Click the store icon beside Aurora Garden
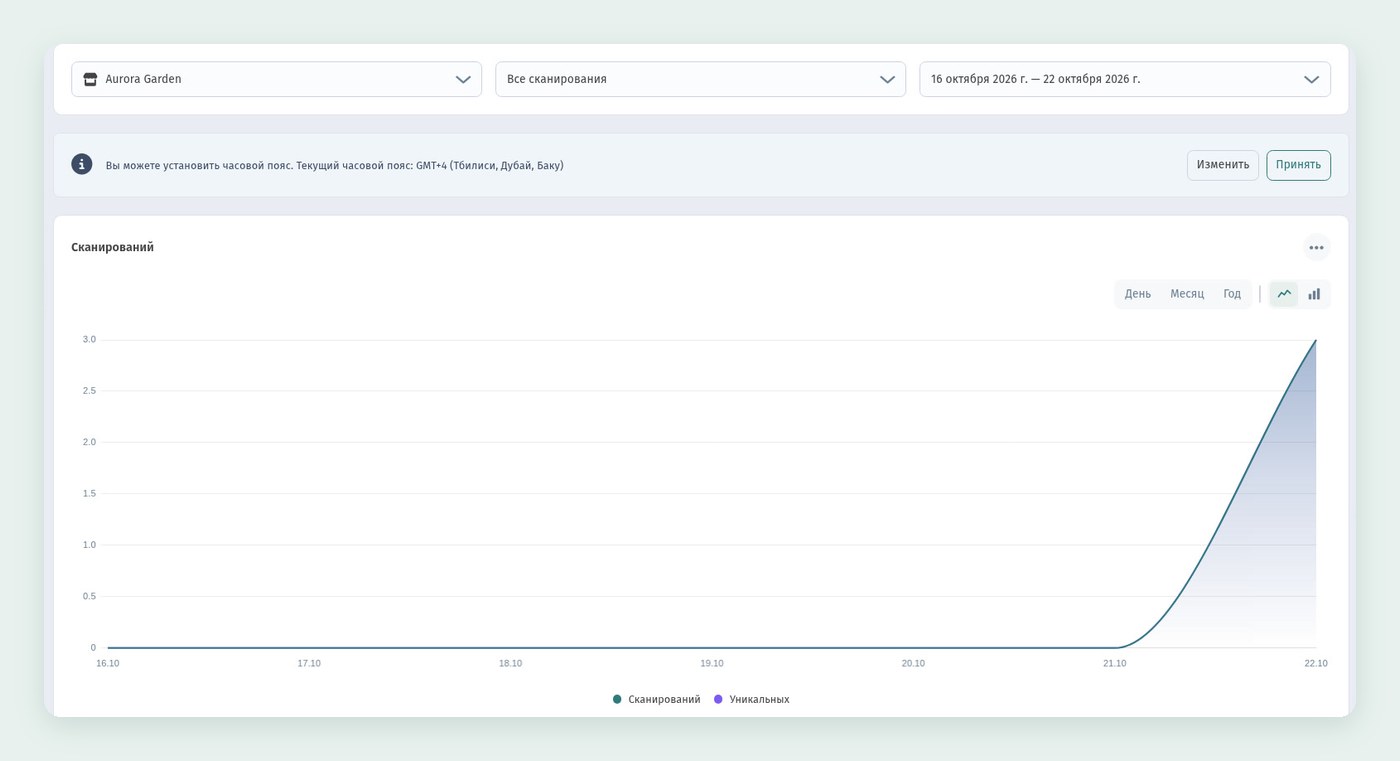1400x761 pixels. pos(90,79)
